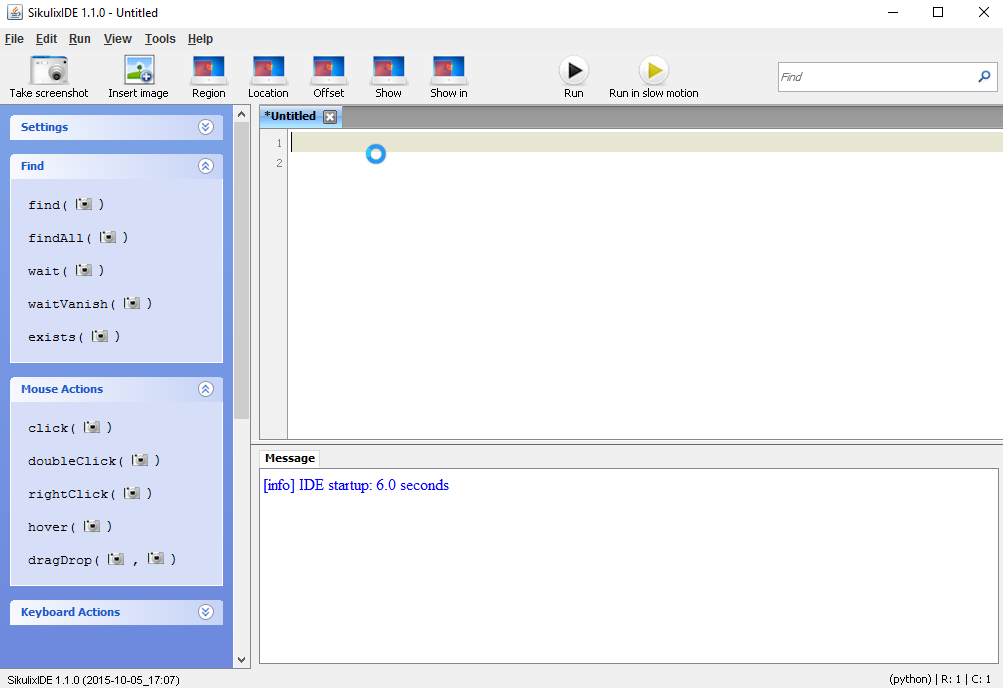
Task: Expand the Keyboard Actions panel chevron
Action: tap(205, 612)
